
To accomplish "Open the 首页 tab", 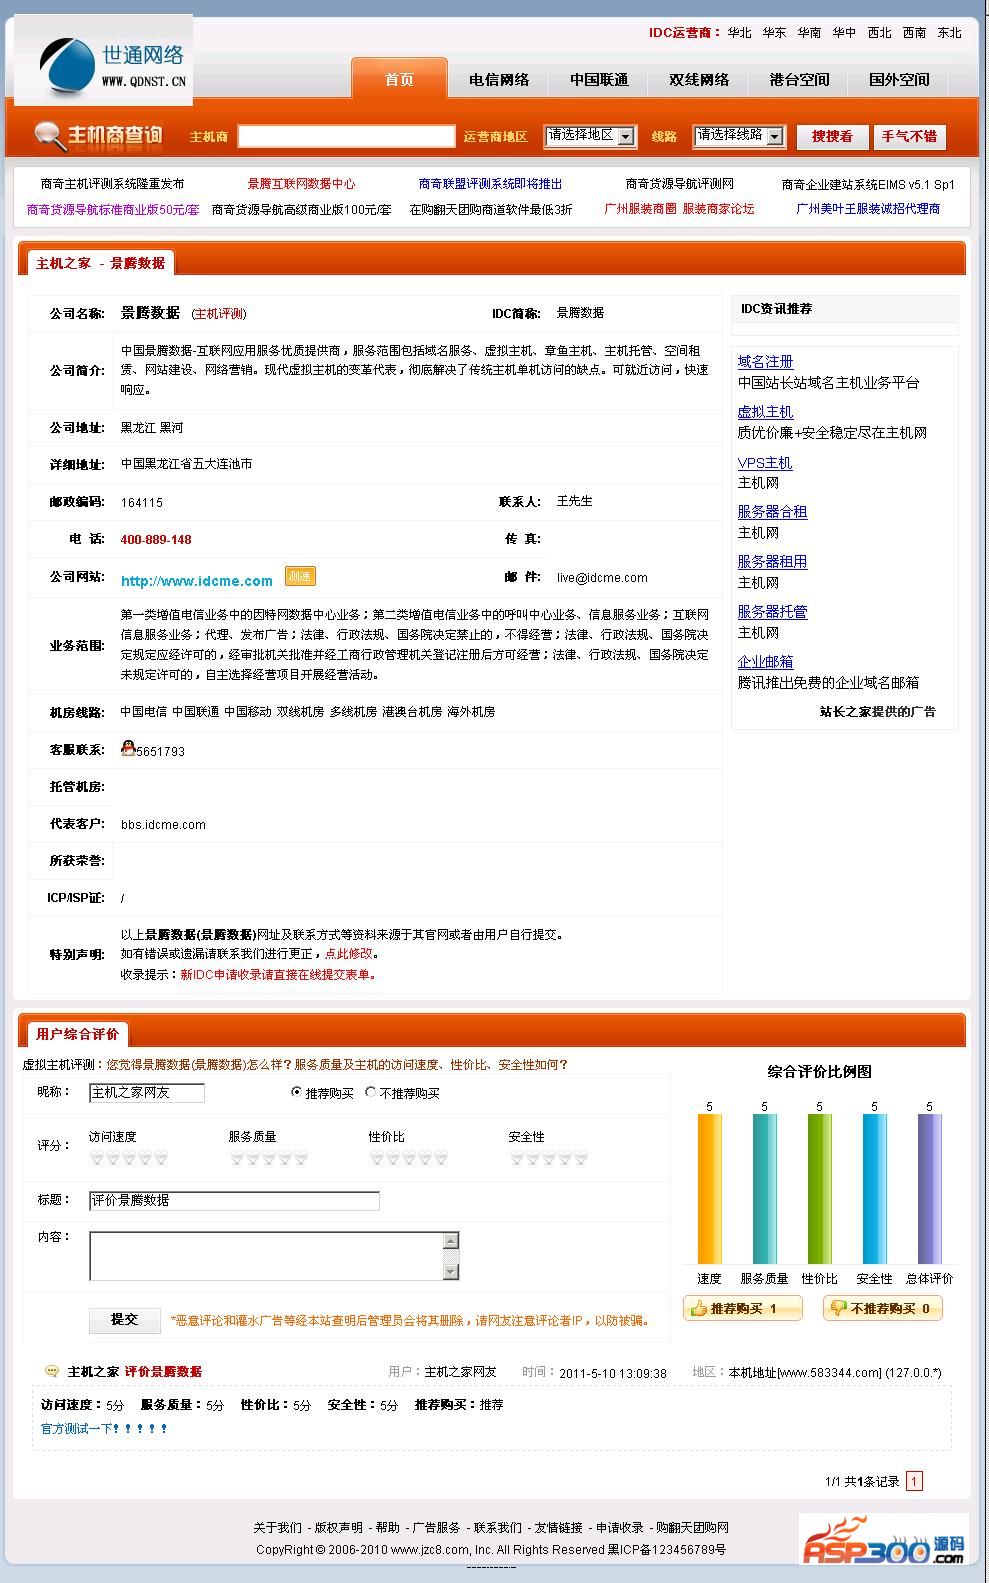I will point(399,79).
